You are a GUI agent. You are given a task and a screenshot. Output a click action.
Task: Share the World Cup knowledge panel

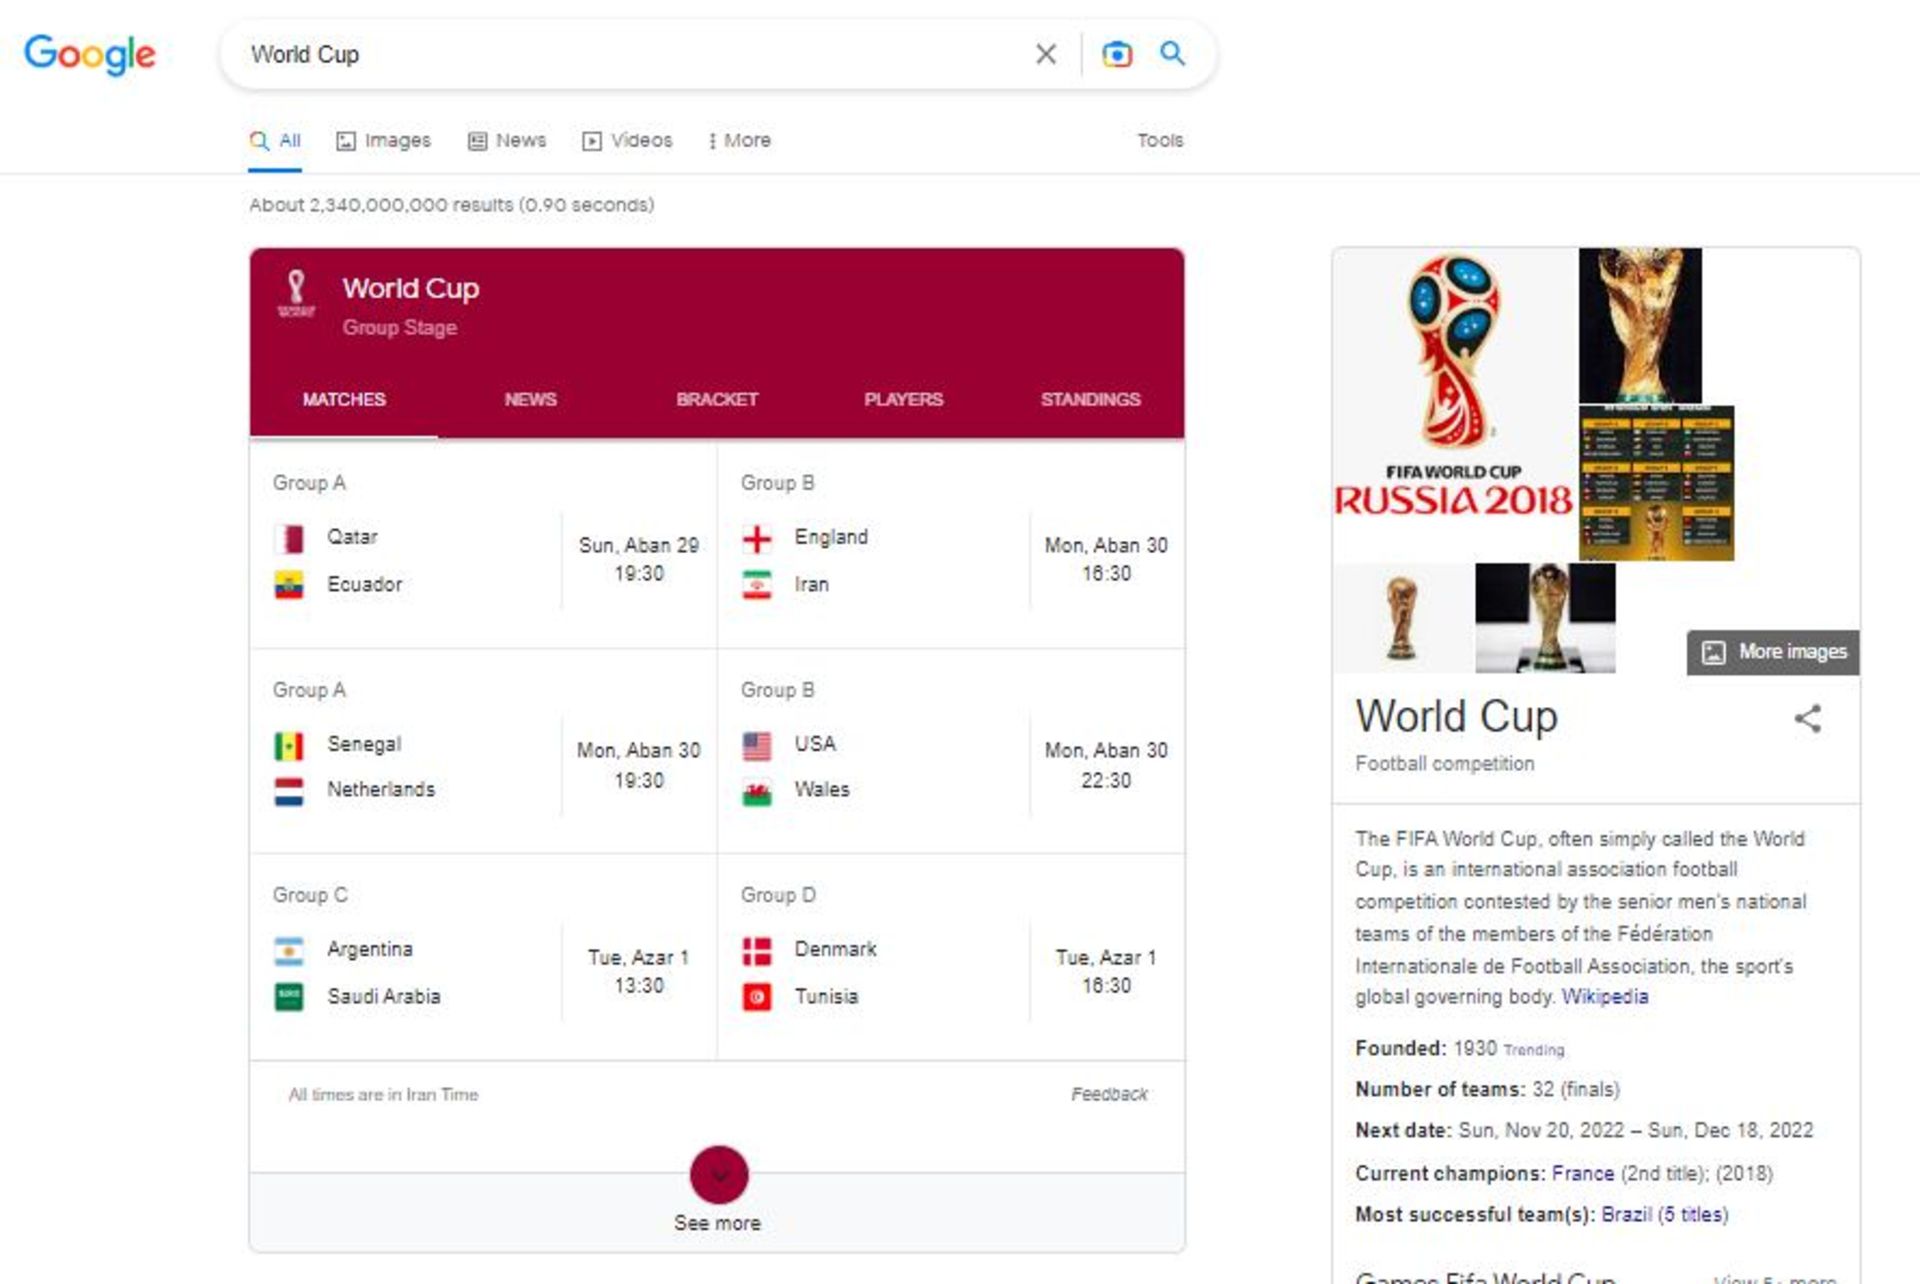(x=1807, y=718)
